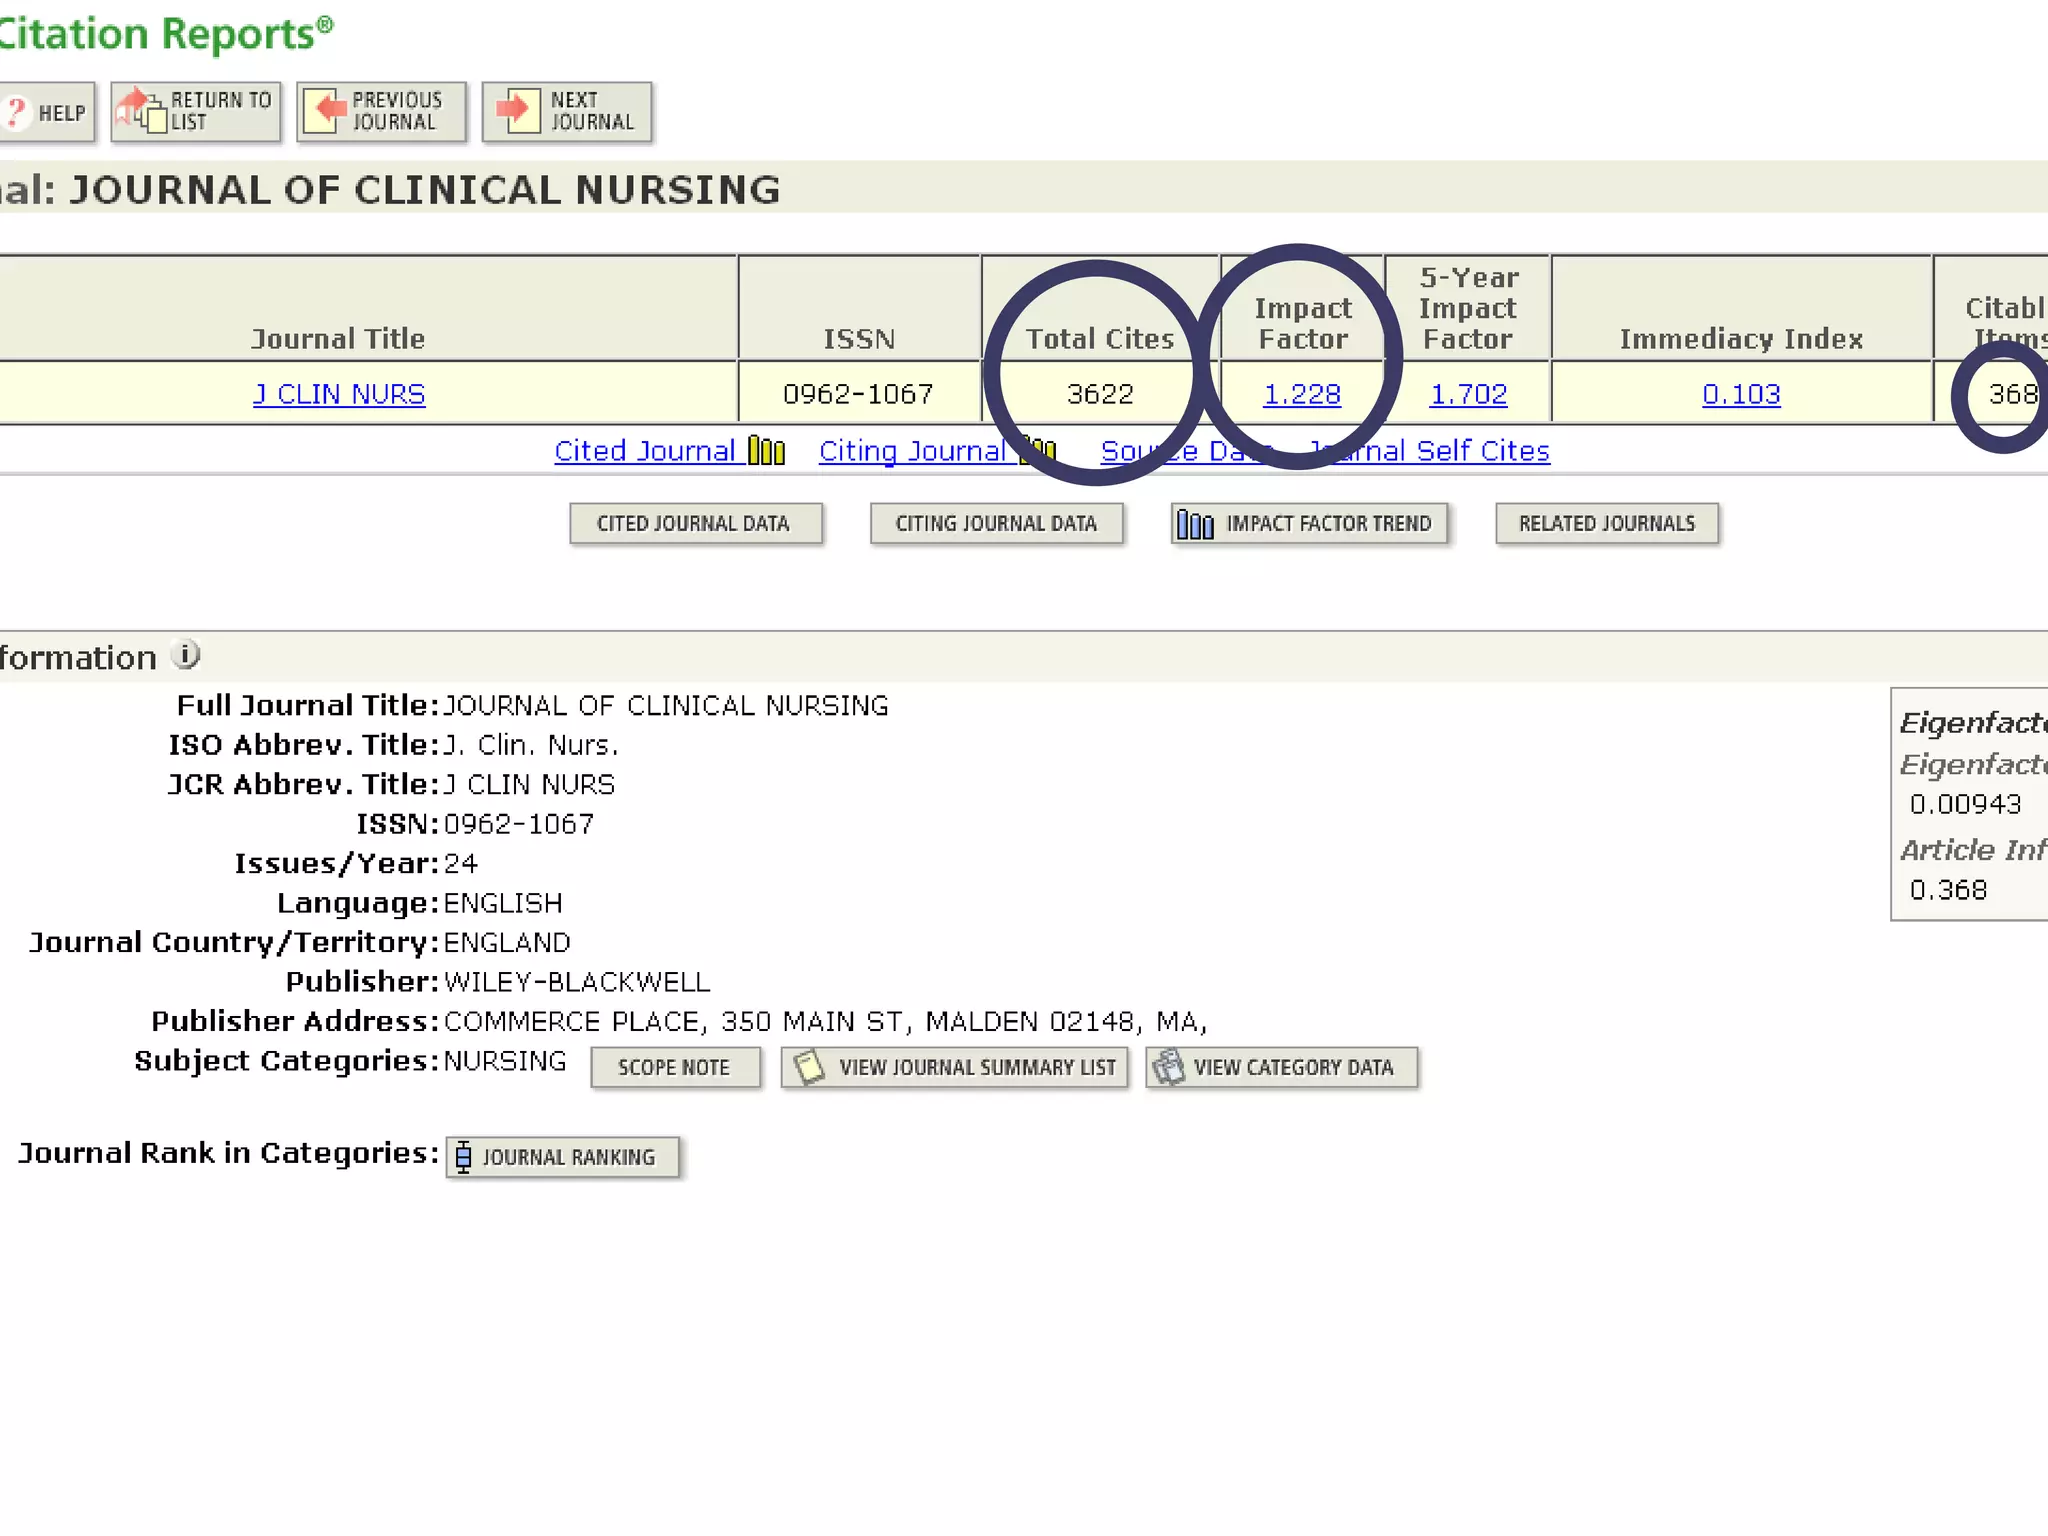Click the information icon beside Information heading
The height and width of the screenshot is (1536, 2048).
point(186,655)
